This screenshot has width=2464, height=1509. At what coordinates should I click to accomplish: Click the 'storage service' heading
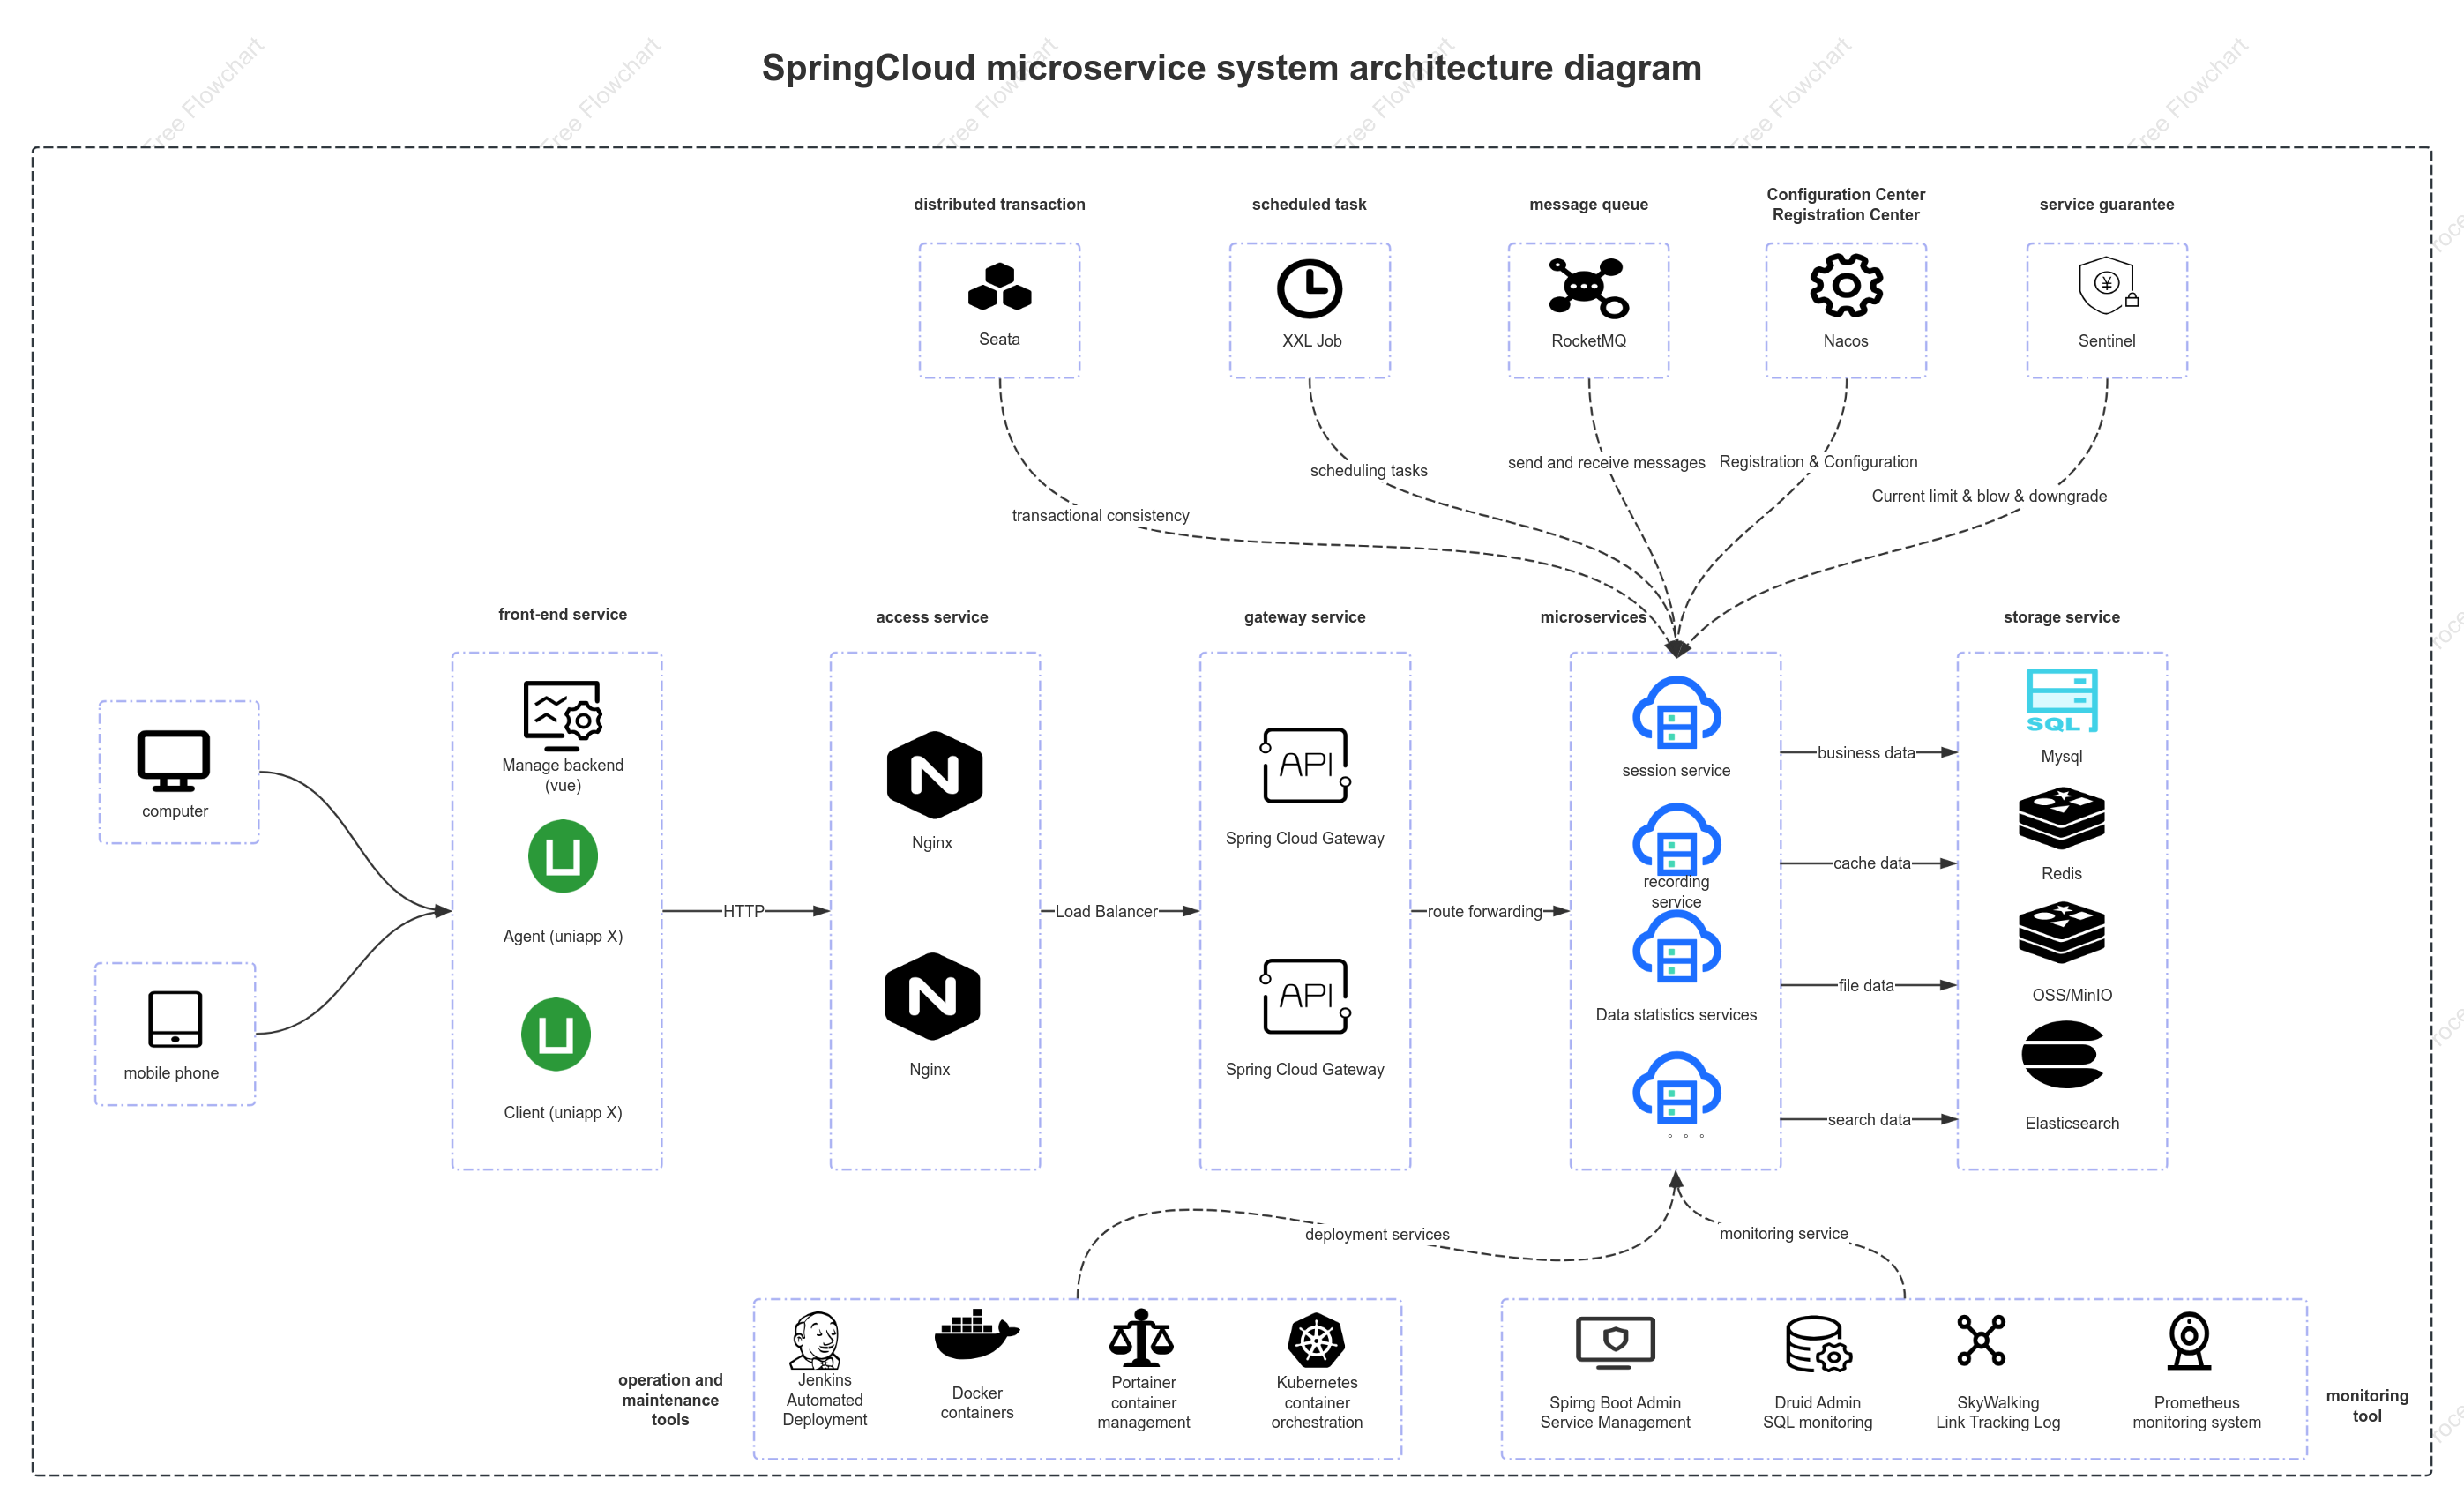pos(2061,617)
